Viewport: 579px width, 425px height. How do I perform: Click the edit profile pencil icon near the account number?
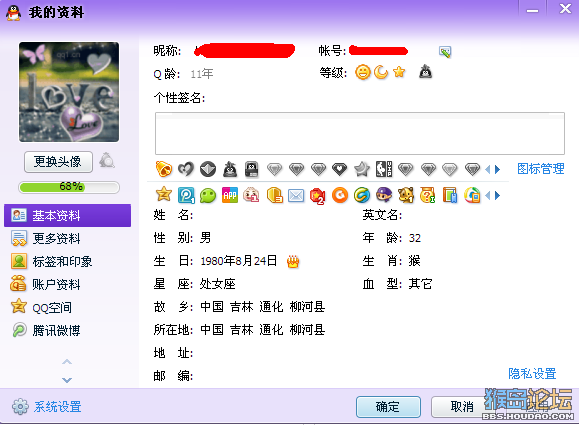(445, 52)
